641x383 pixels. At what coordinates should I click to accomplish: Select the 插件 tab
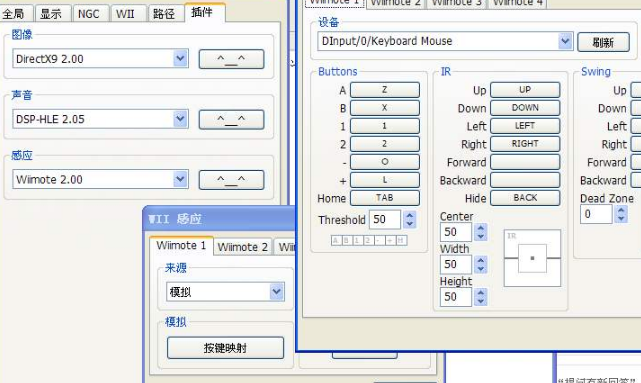click(204, 12)
